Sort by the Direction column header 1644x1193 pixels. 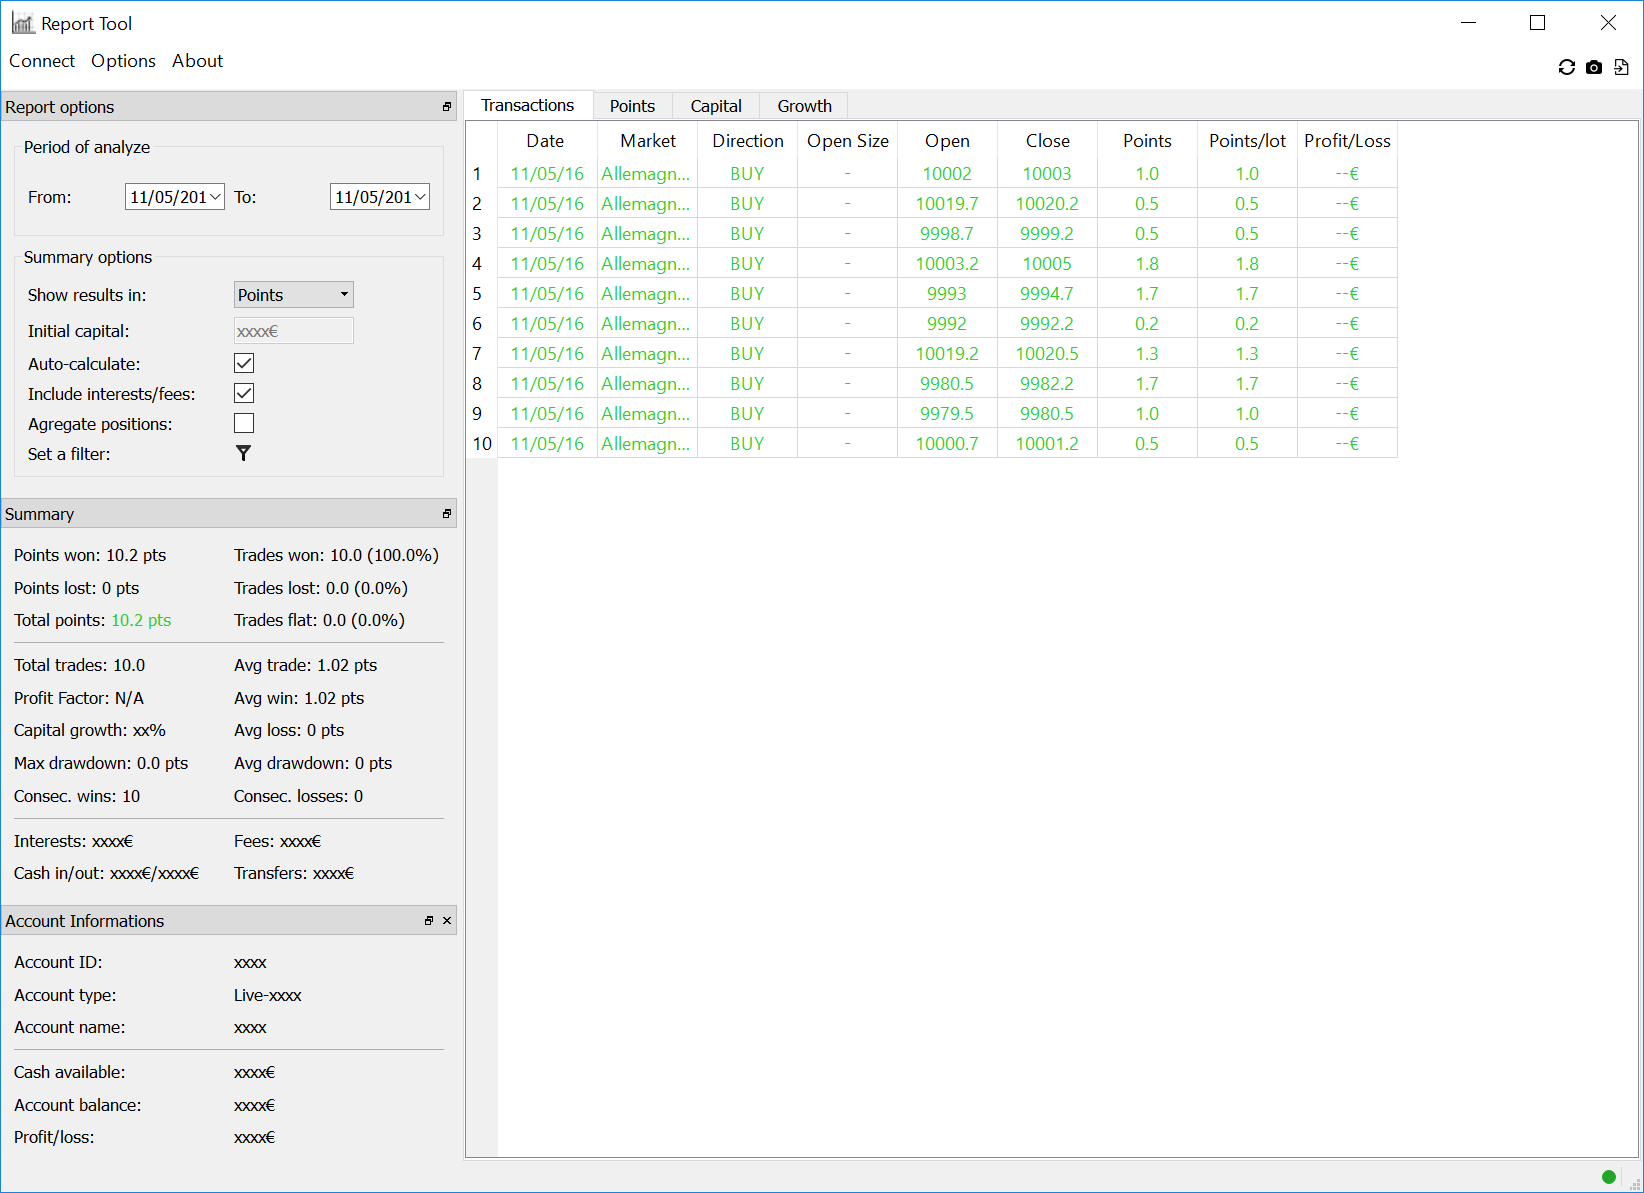point(748,141)
